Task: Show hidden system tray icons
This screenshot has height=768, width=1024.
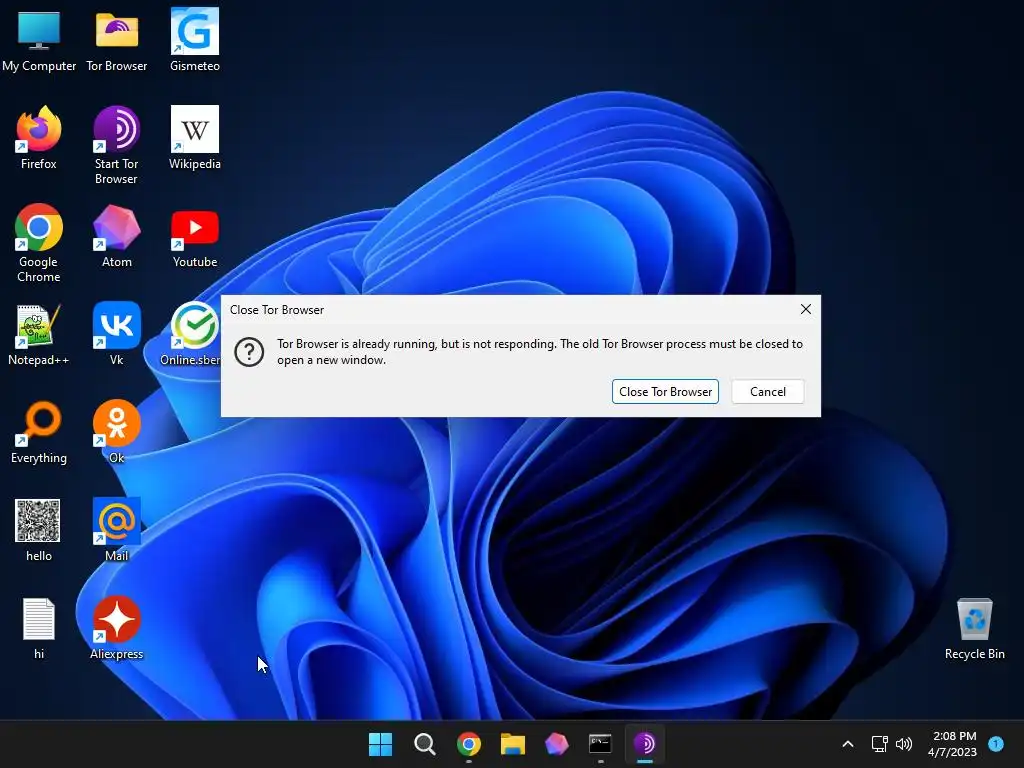Action: (848, 744)
